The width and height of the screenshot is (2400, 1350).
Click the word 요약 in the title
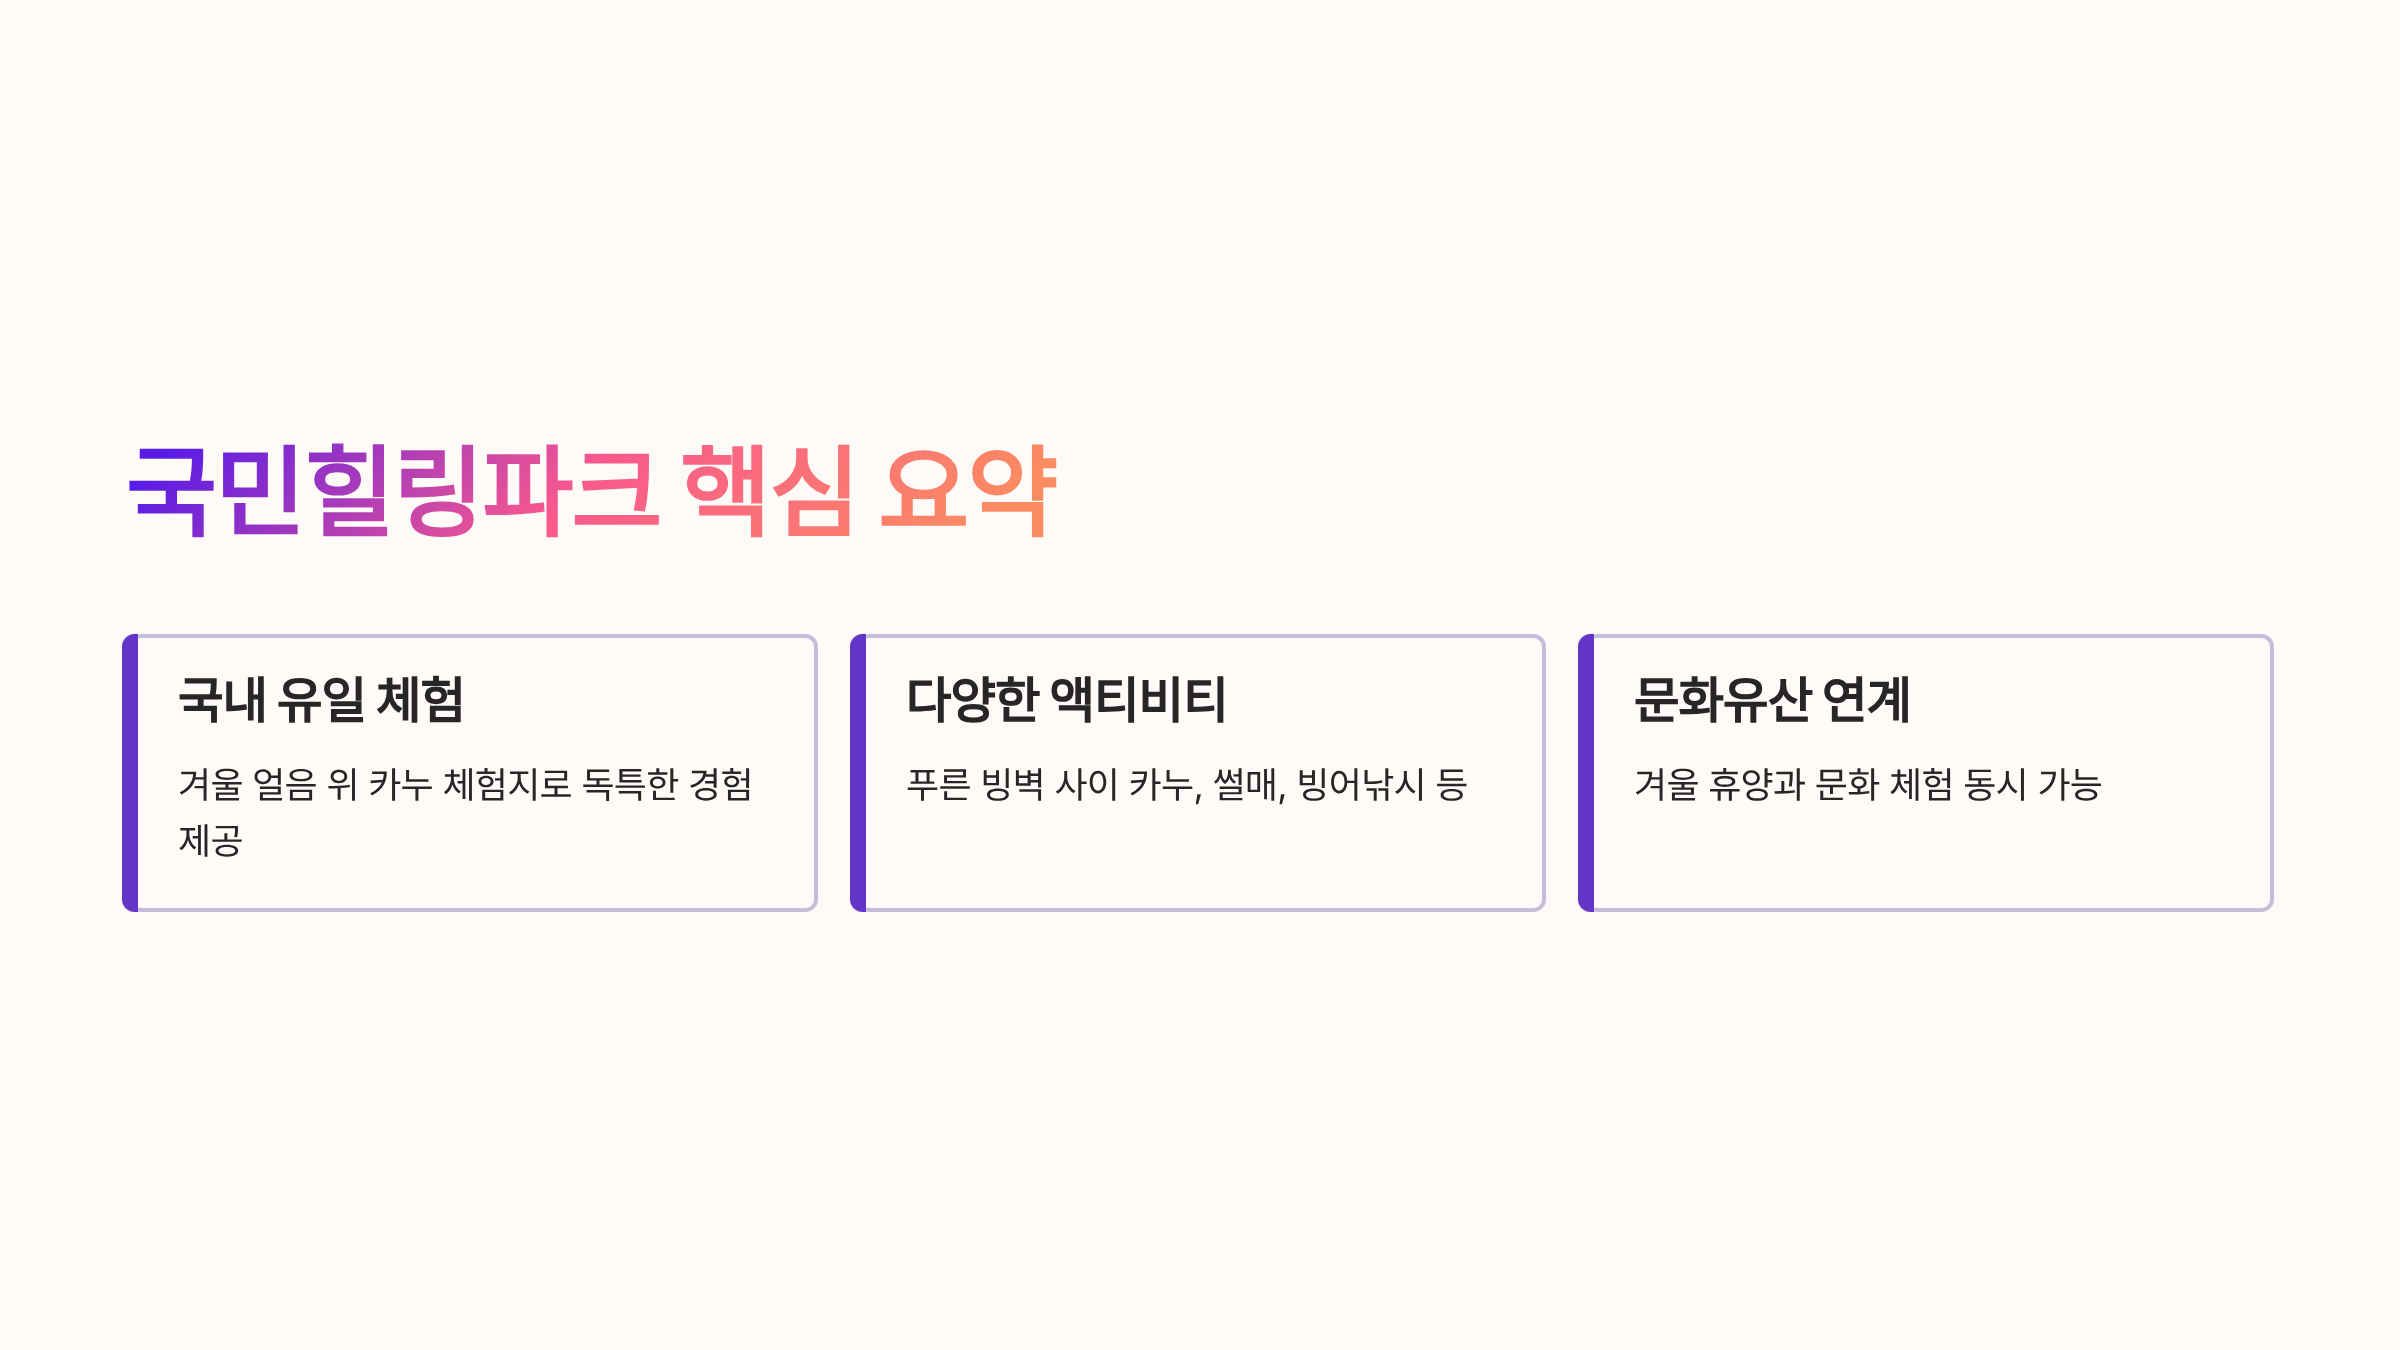coord(968,490)
